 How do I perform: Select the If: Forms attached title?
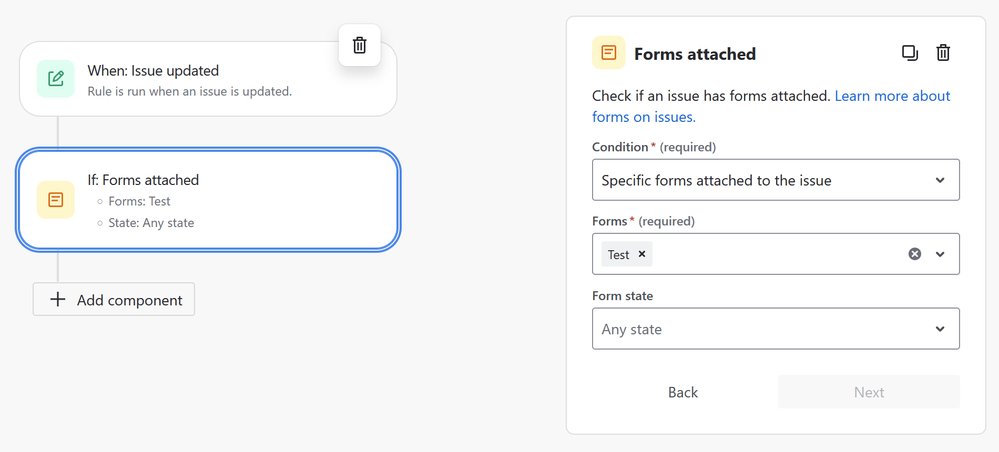143,180
